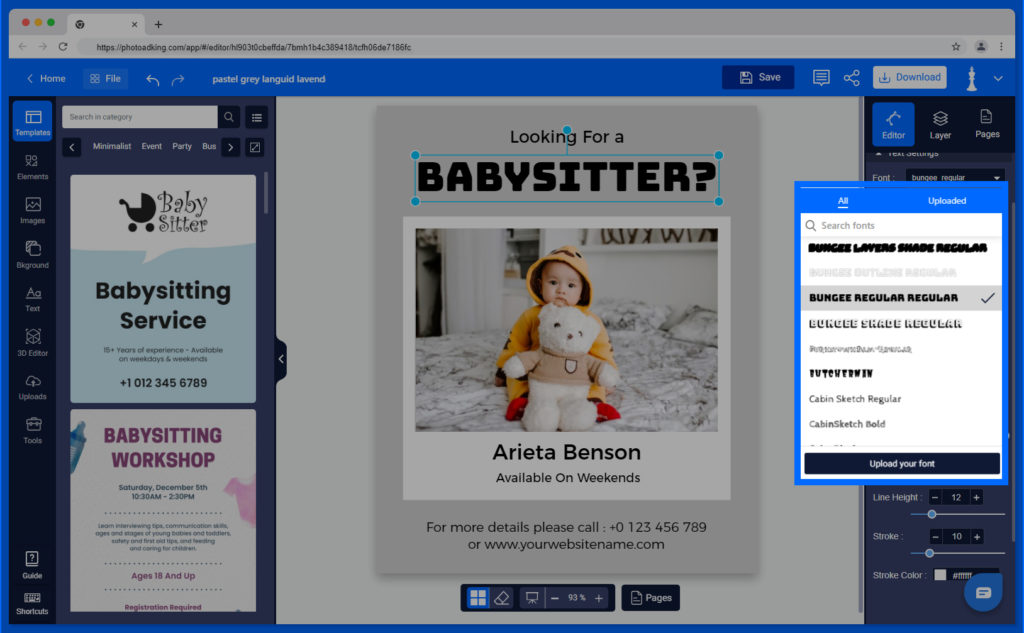
Task: Open a new browser tab
Action: pyautogui.click(x=158, y=25)
